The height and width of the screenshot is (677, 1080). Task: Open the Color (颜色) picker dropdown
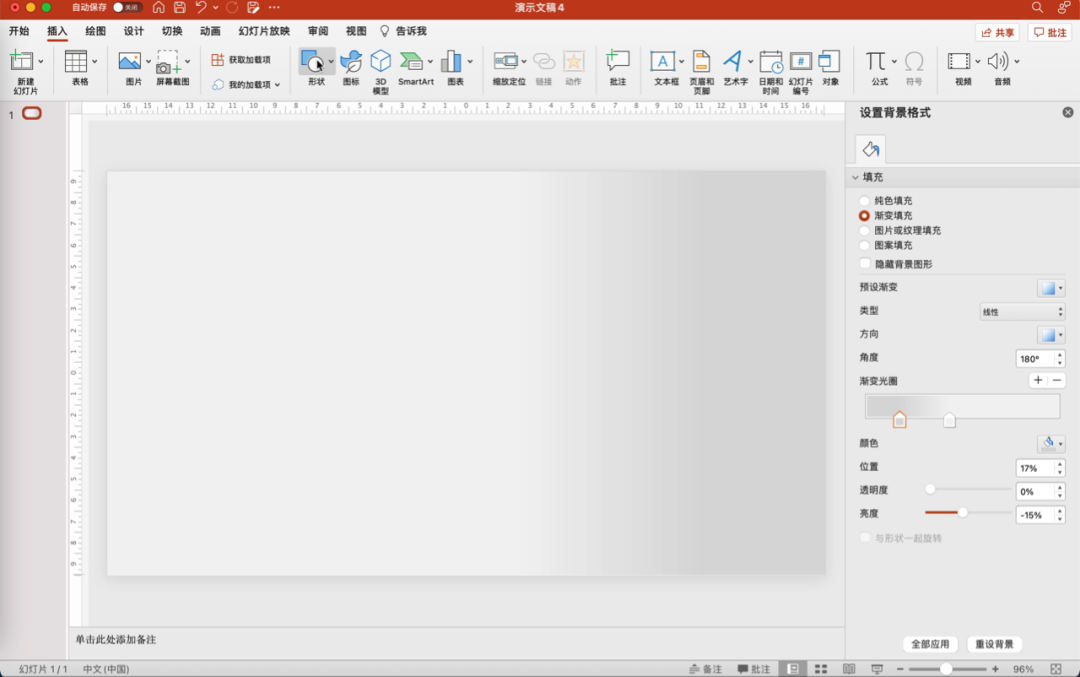point(1051,444)
